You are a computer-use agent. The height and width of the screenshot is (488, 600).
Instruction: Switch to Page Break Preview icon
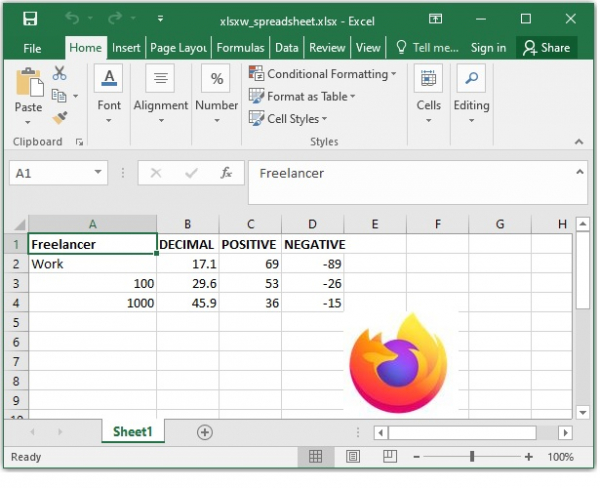(390, 456)
